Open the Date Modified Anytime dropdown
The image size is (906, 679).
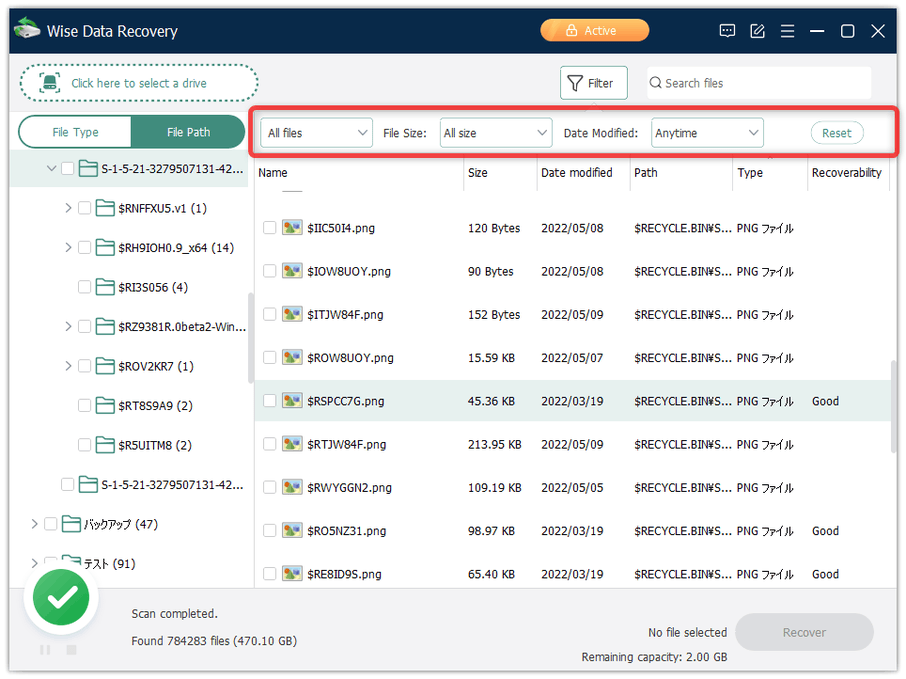(707, 133)
